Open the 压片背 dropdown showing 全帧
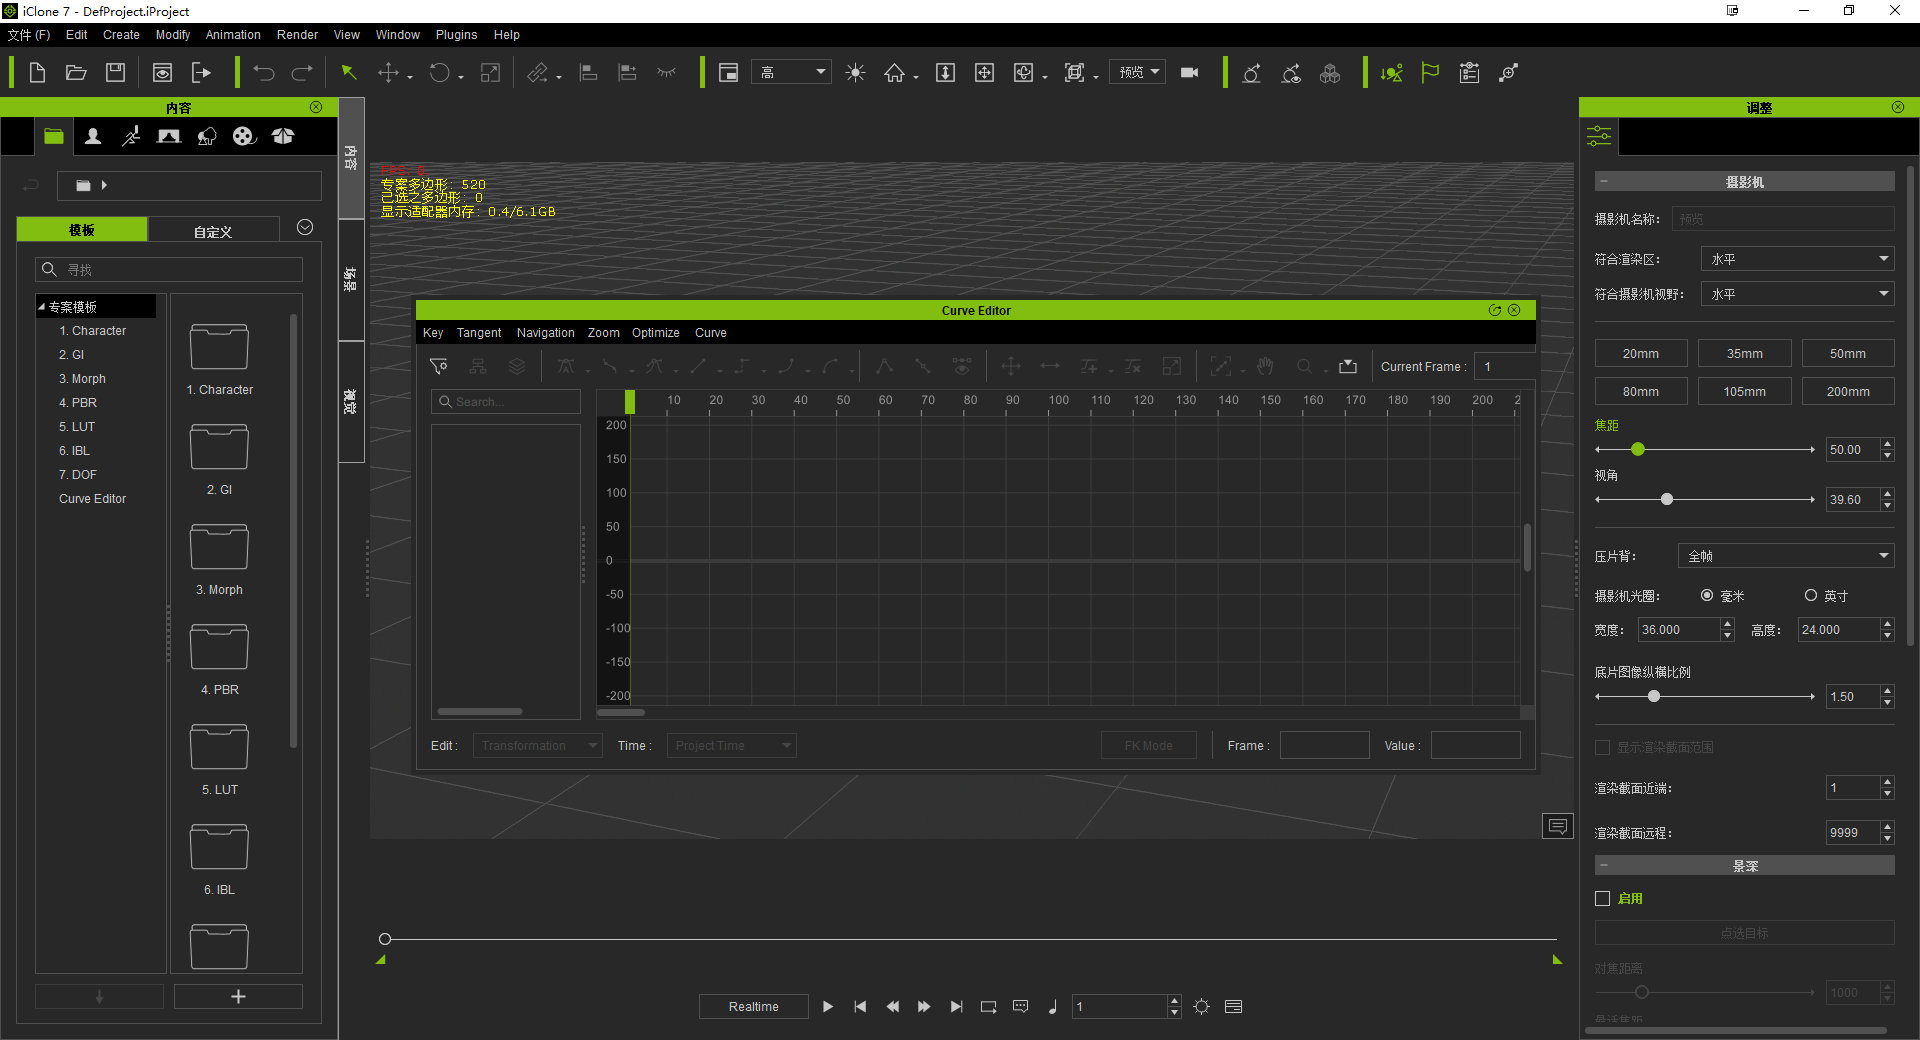The height and width of the screenshot is (1040, 1920). click(1785, 555)
